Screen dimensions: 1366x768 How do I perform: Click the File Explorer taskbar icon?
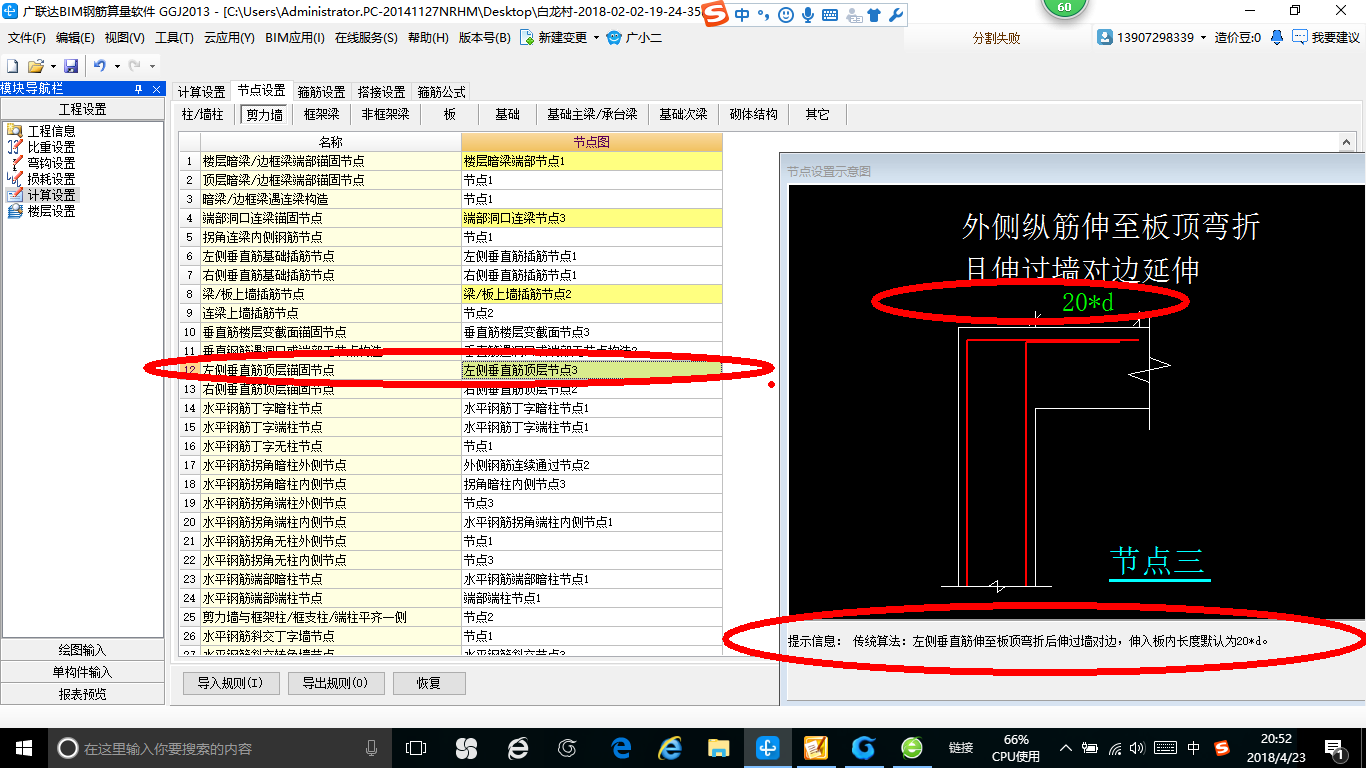click(x=718, y=748)
